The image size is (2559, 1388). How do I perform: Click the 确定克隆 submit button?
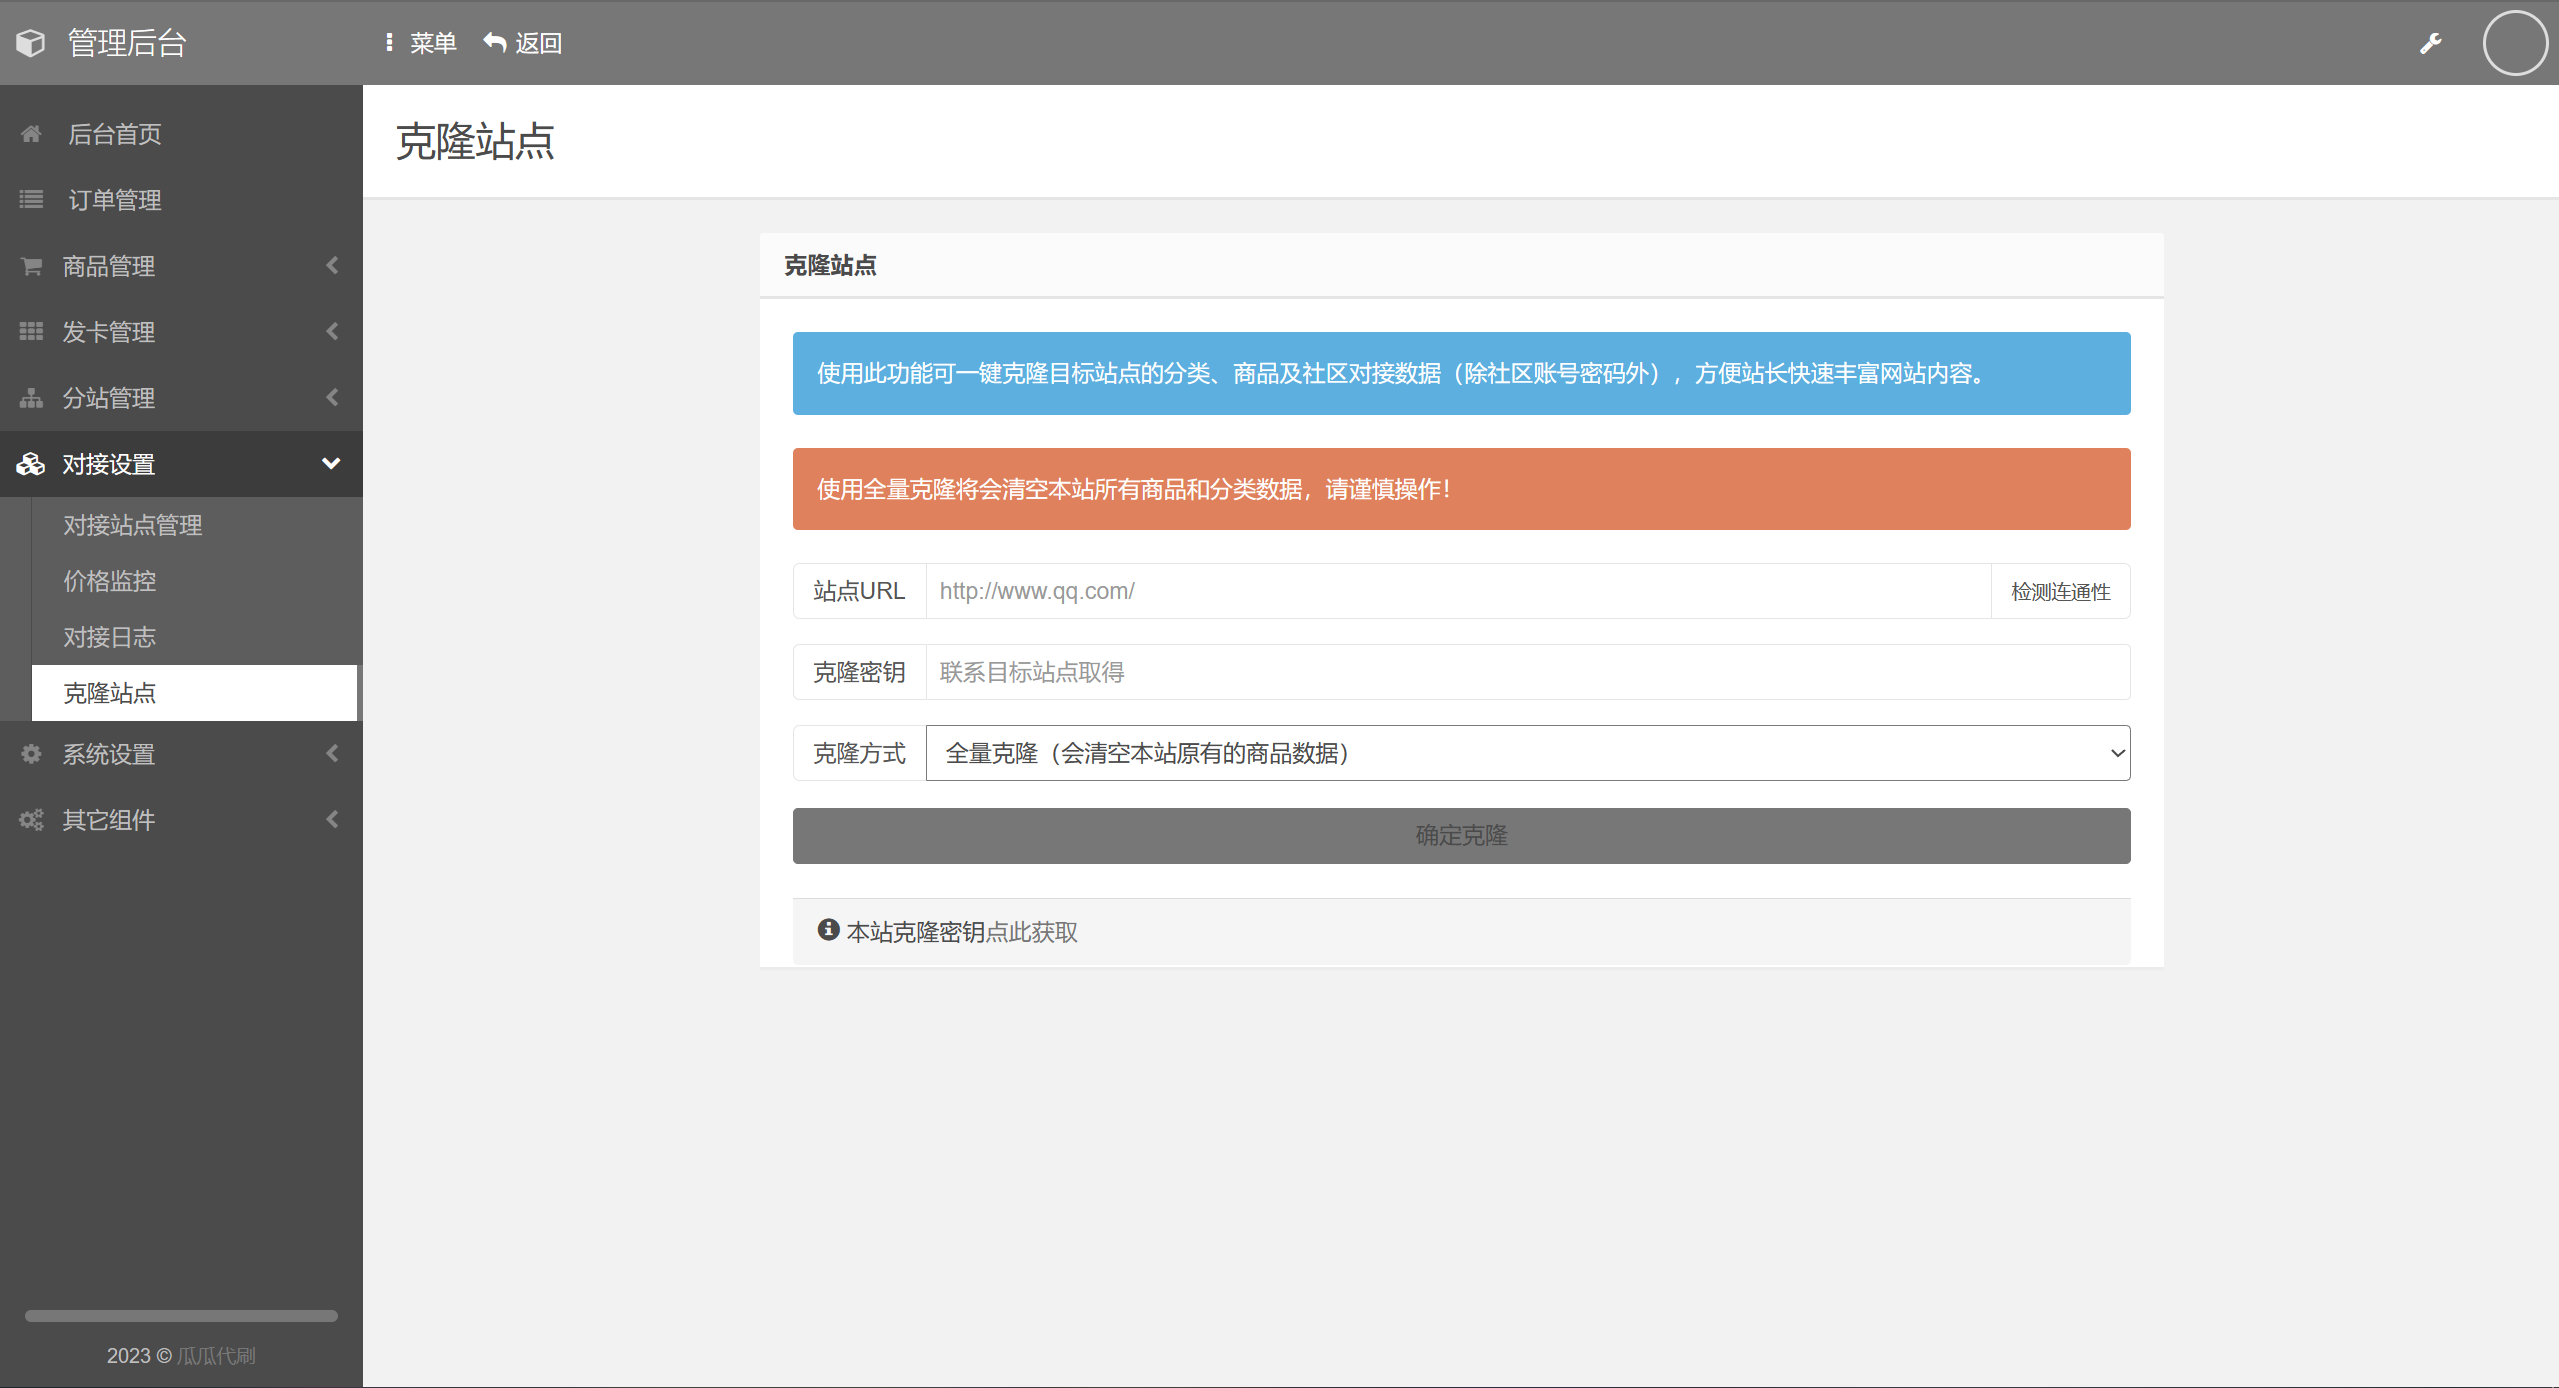[x=1461, y=835]
